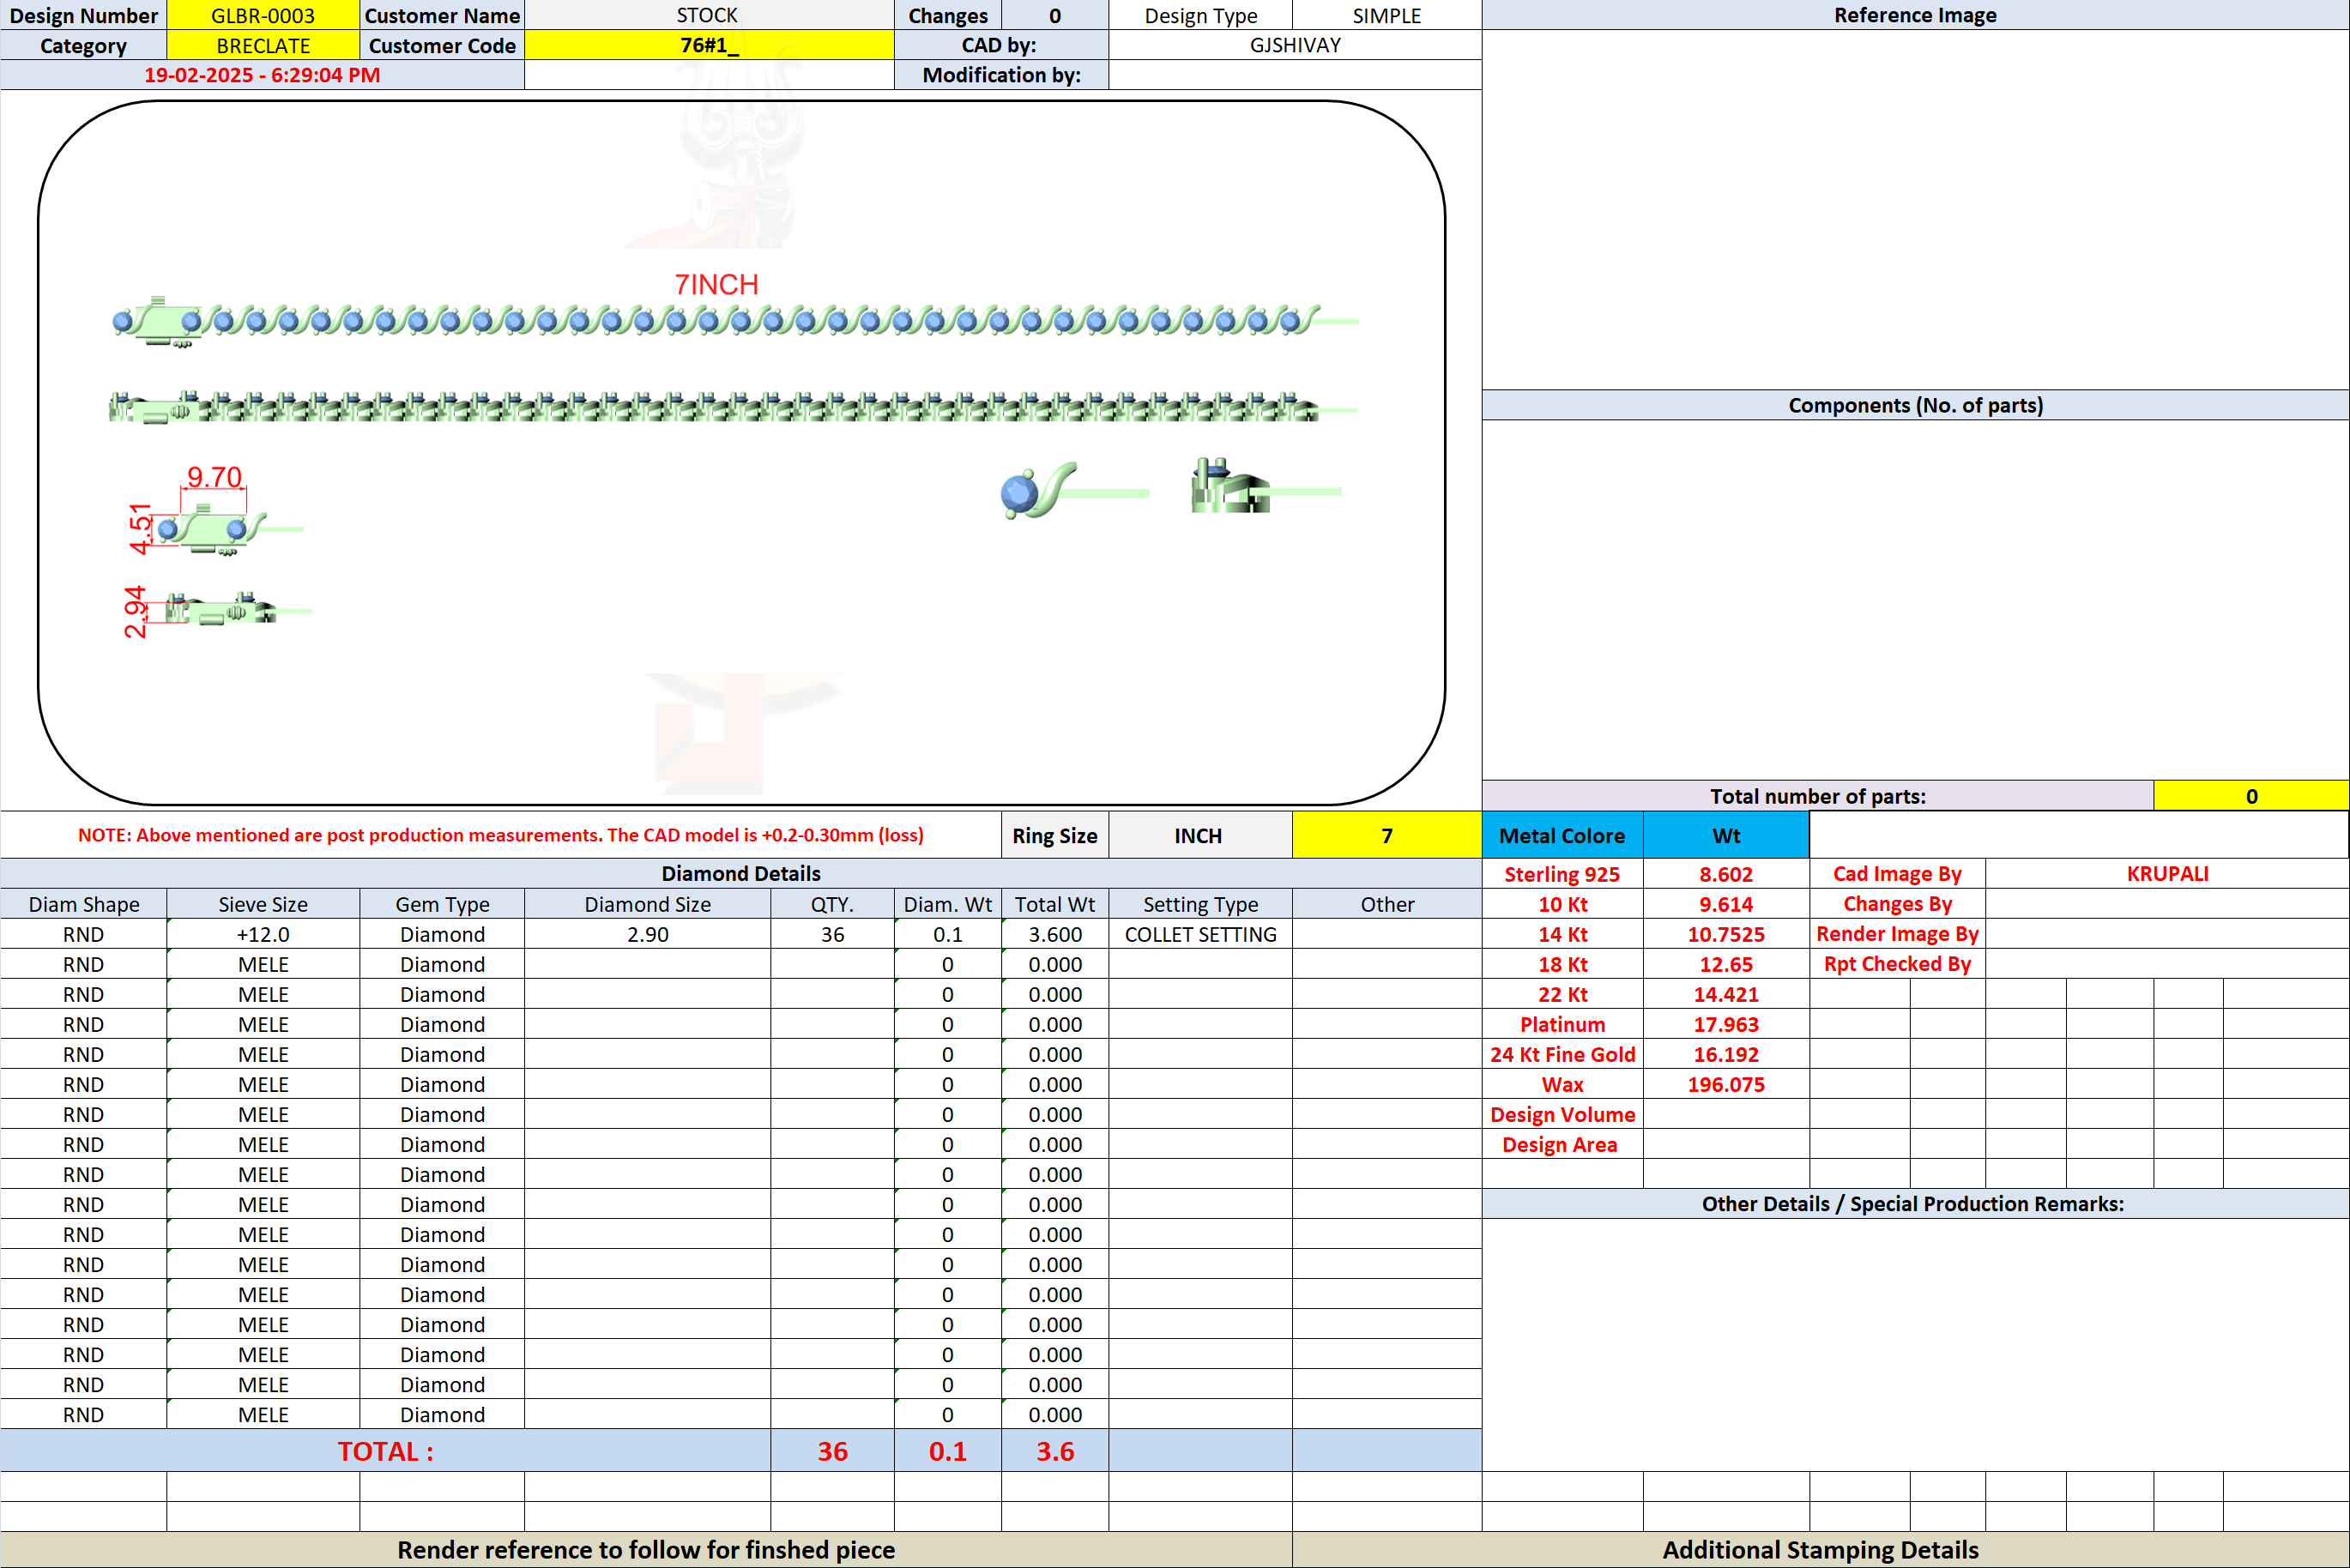Click the Changes By label
This screenshot has width=2350, height=1568.
tap(1897, 904)
